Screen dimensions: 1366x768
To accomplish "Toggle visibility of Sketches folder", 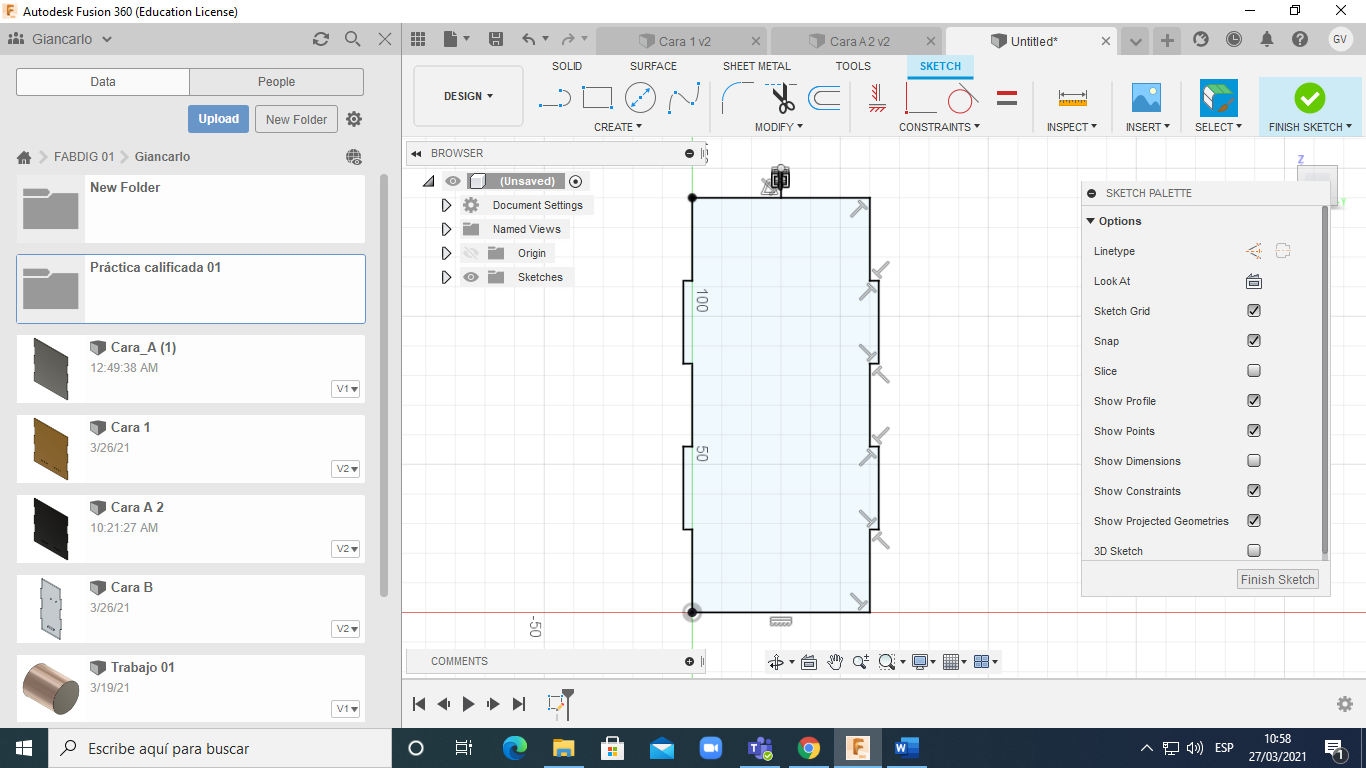I will (471, 277).
